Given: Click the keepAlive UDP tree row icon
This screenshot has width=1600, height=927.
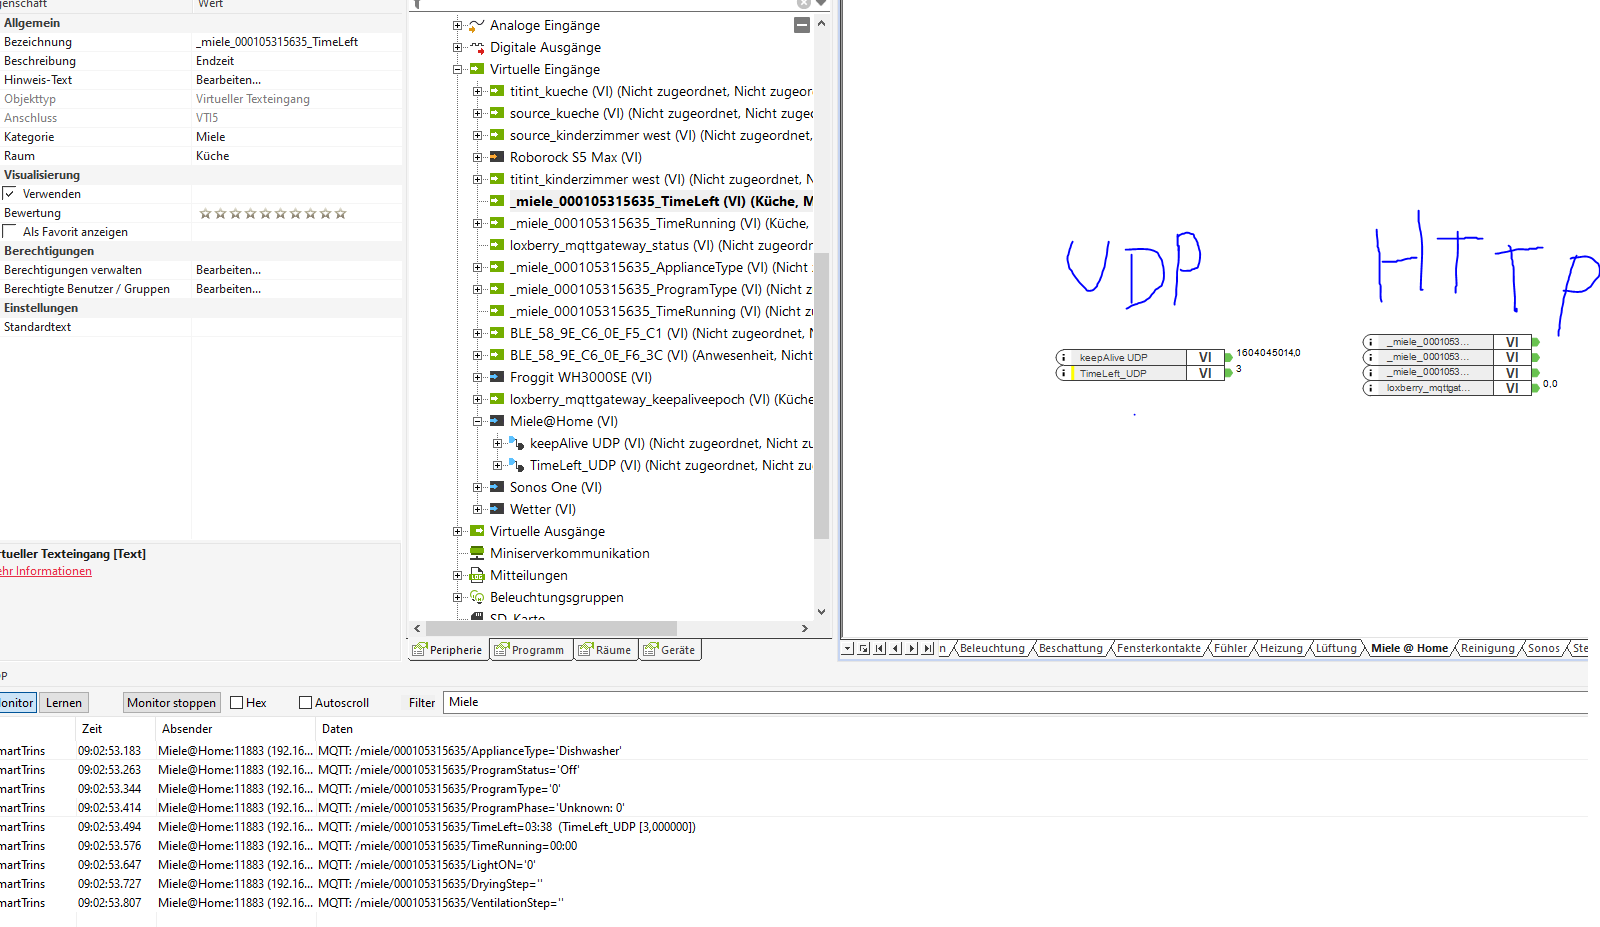Looking at the screenshot, I should (517, 443).
